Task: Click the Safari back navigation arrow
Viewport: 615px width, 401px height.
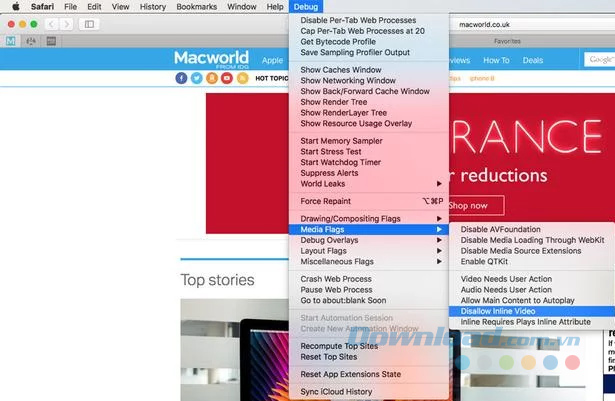Action: point(50,23)
